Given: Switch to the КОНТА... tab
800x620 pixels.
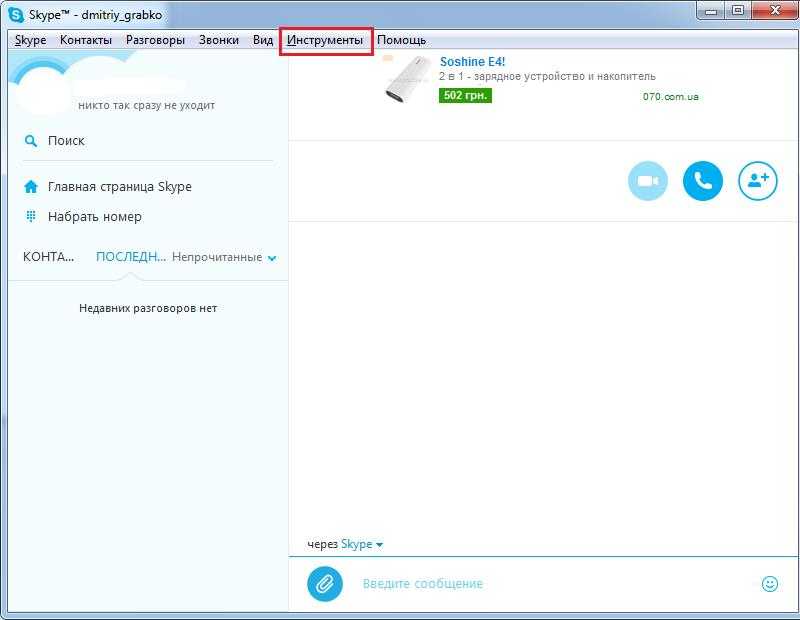Looking at the screenshot, I should click(x=48, y=257).
